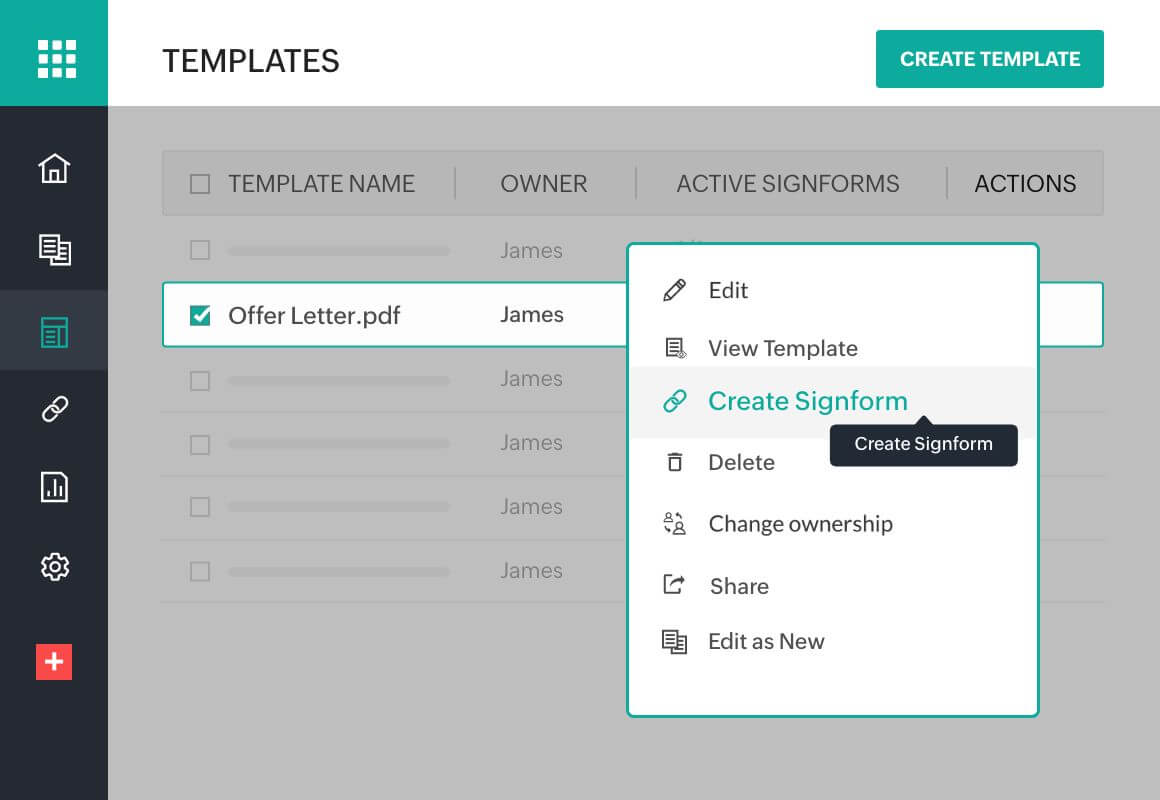Click the red plus icon at sidebar bottom

[54, 662]
